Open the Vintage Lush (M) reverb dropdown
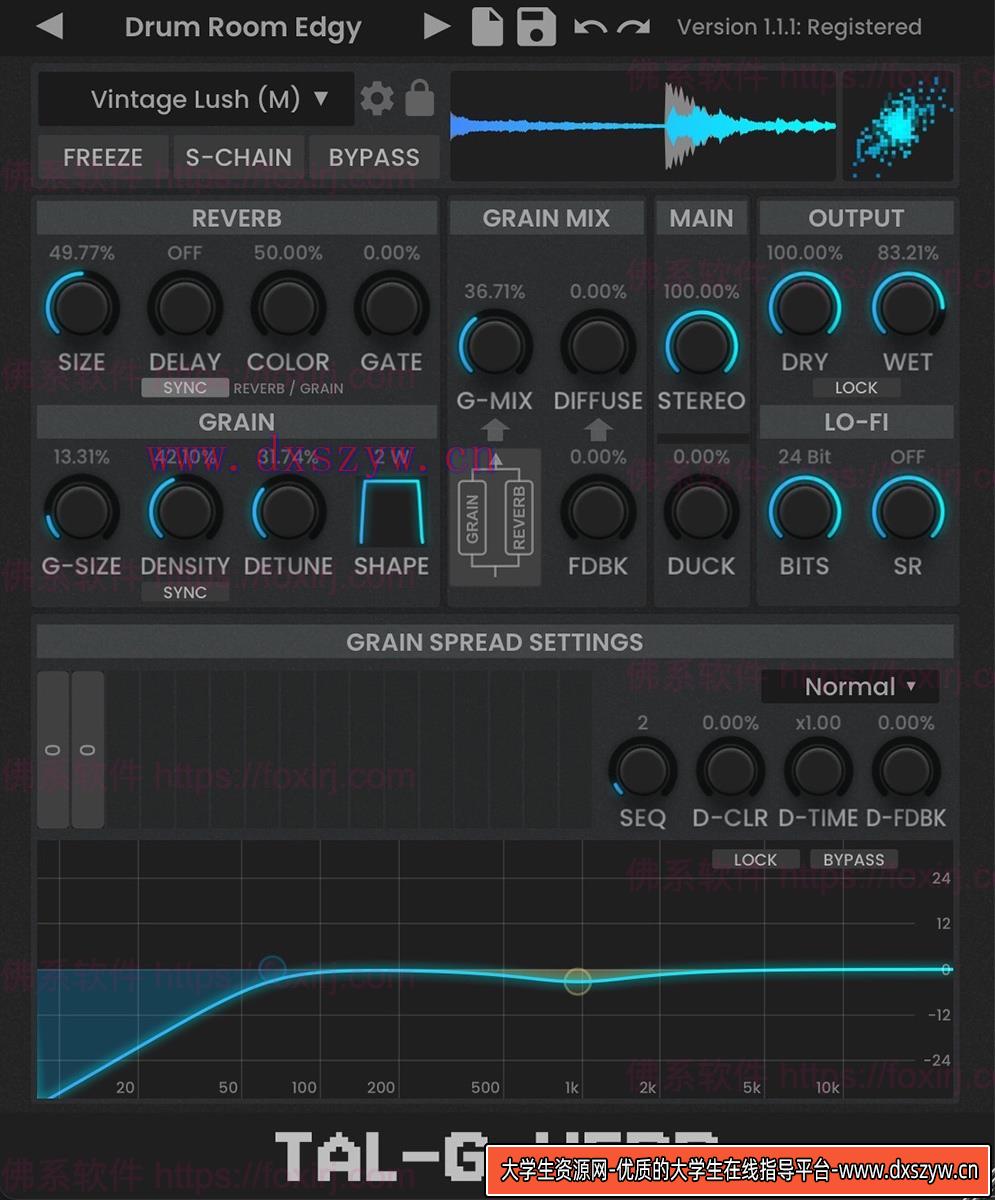 [x=196, y=98]
